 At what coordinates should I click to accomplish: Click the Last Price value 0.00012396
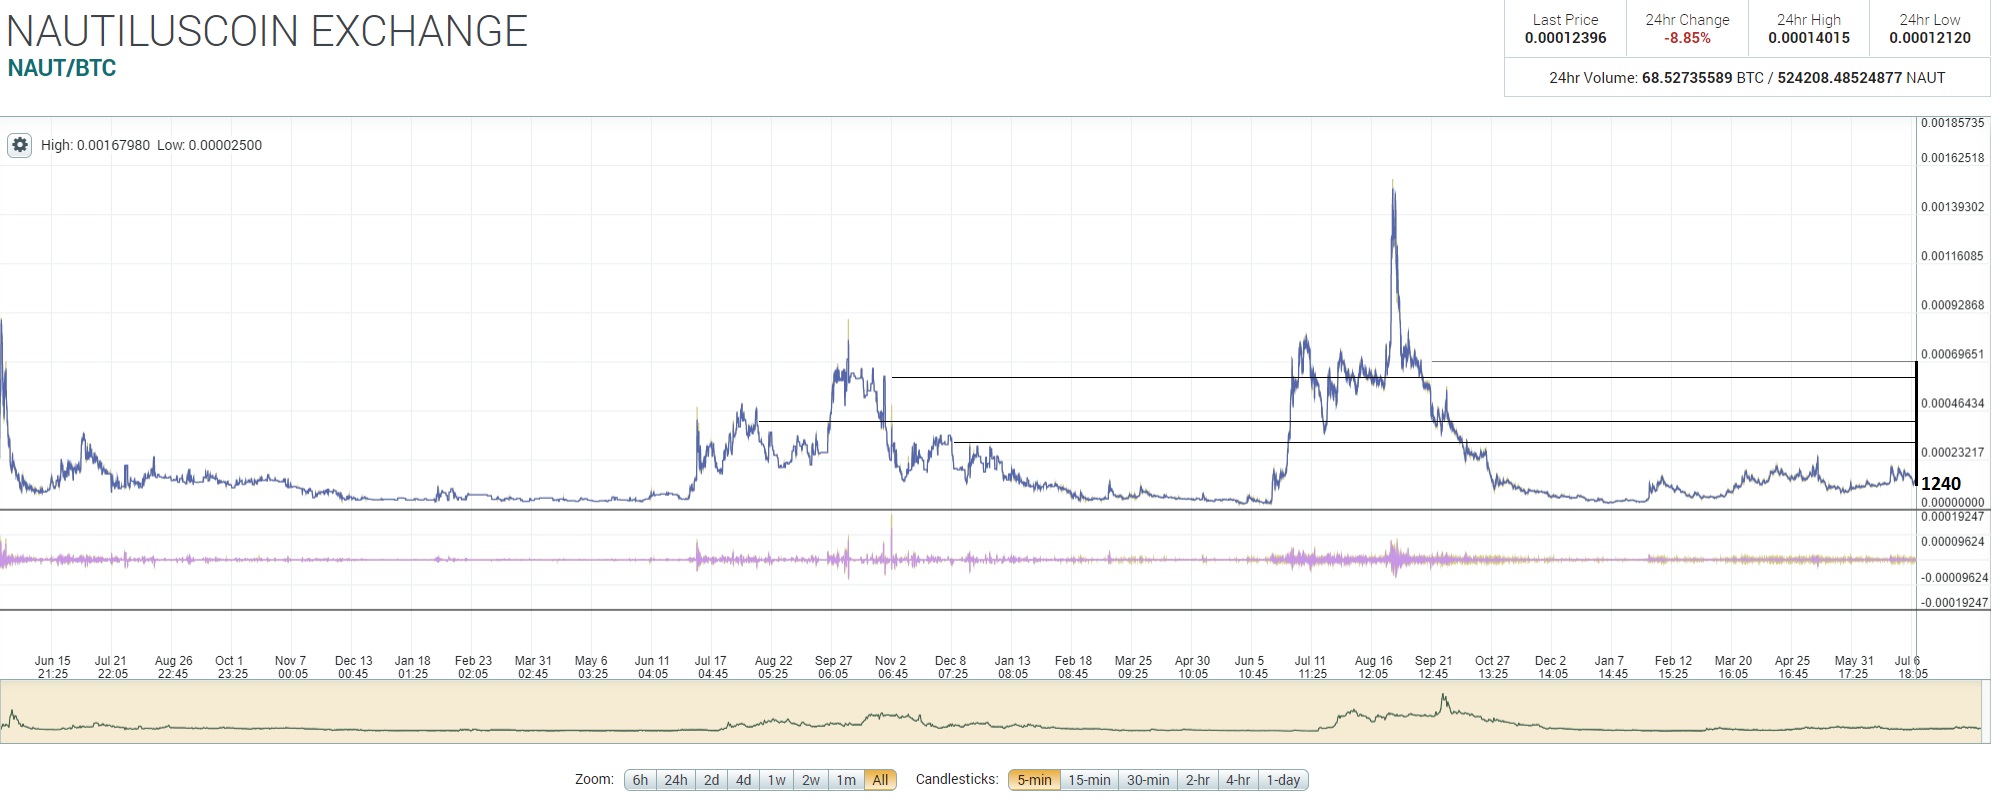tap(1565, 38)
